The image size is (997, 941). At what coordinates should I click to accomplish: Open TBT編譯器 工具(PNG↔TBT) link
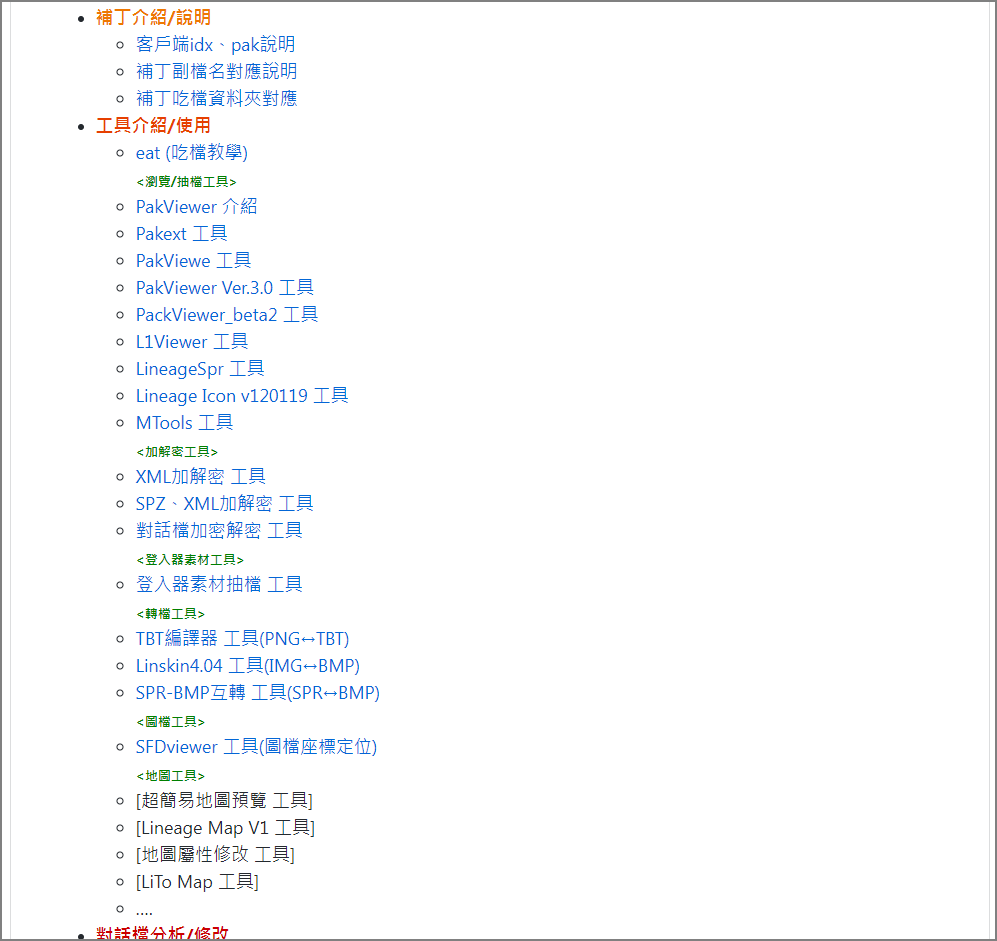pyautogui.click(x=242, y=639)
